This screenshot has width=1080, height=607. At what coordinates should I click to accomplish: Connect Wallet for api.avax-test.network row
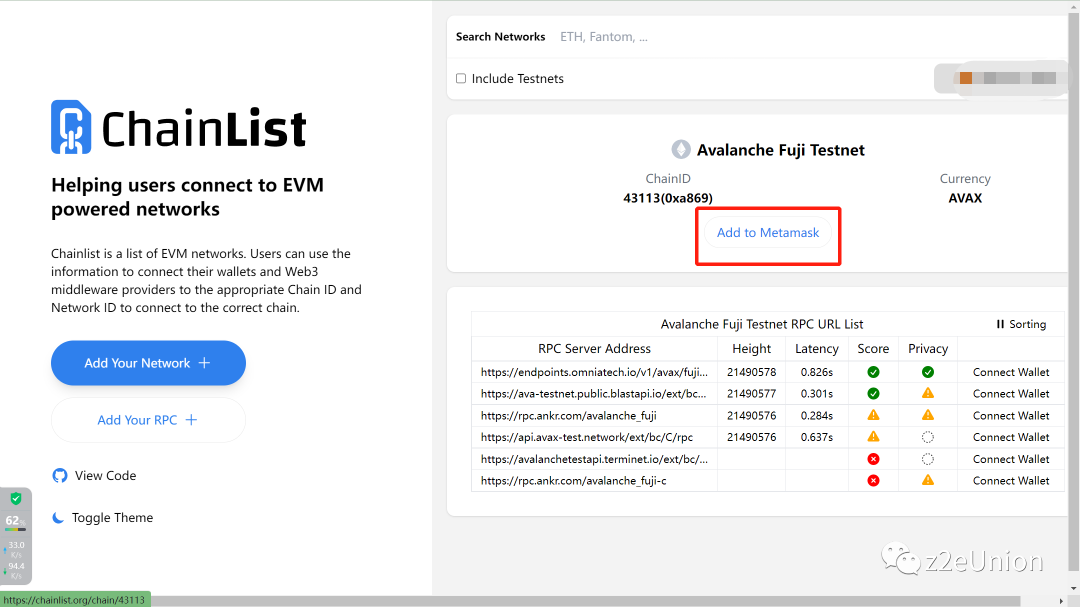pos(1011,437)
